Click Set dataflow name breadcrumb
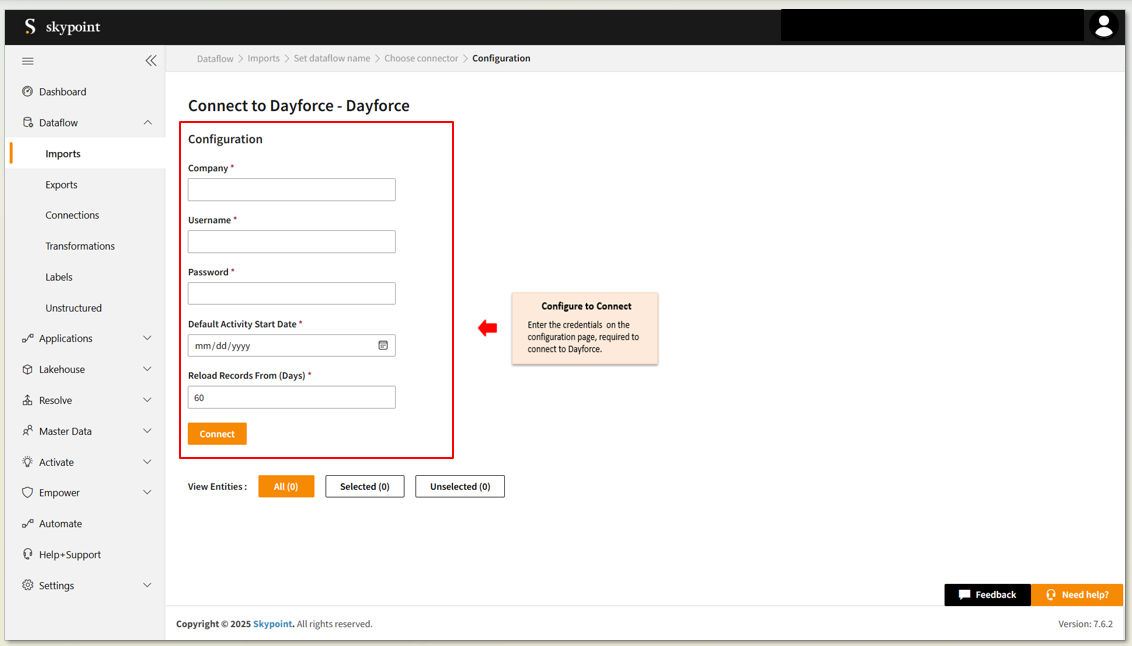Screen dimensions: 1132x646 tap(332, 58)
